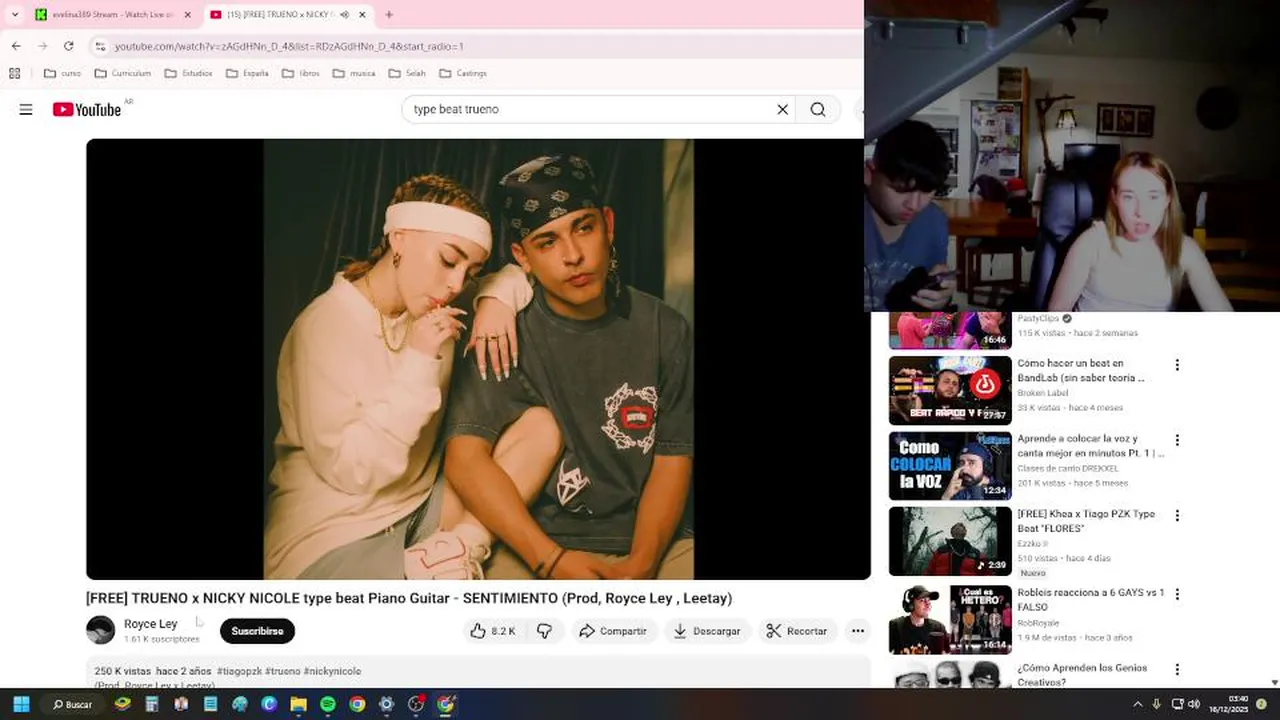Image resolution: width=1280 pixels, height=720 pixels.
Task: Open the Settings gear in the taskbar
Action: pos(386,704)
